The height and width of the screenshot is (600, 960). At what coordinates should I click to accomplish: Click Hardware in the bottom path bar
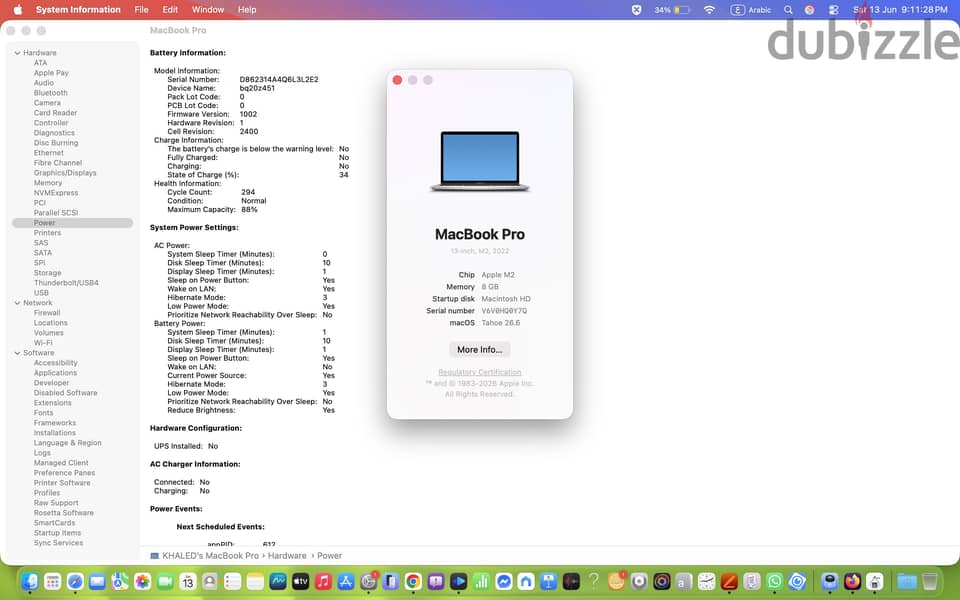tap(287, 556)
